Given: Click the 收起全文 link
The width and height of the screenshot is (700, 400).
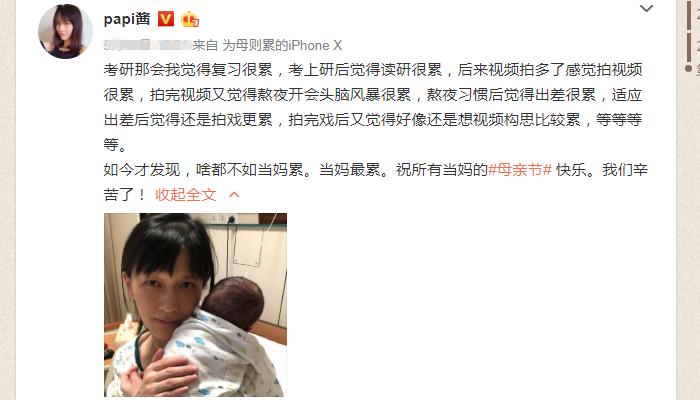Looking at the screenshot, I should [x=186, y=195].
